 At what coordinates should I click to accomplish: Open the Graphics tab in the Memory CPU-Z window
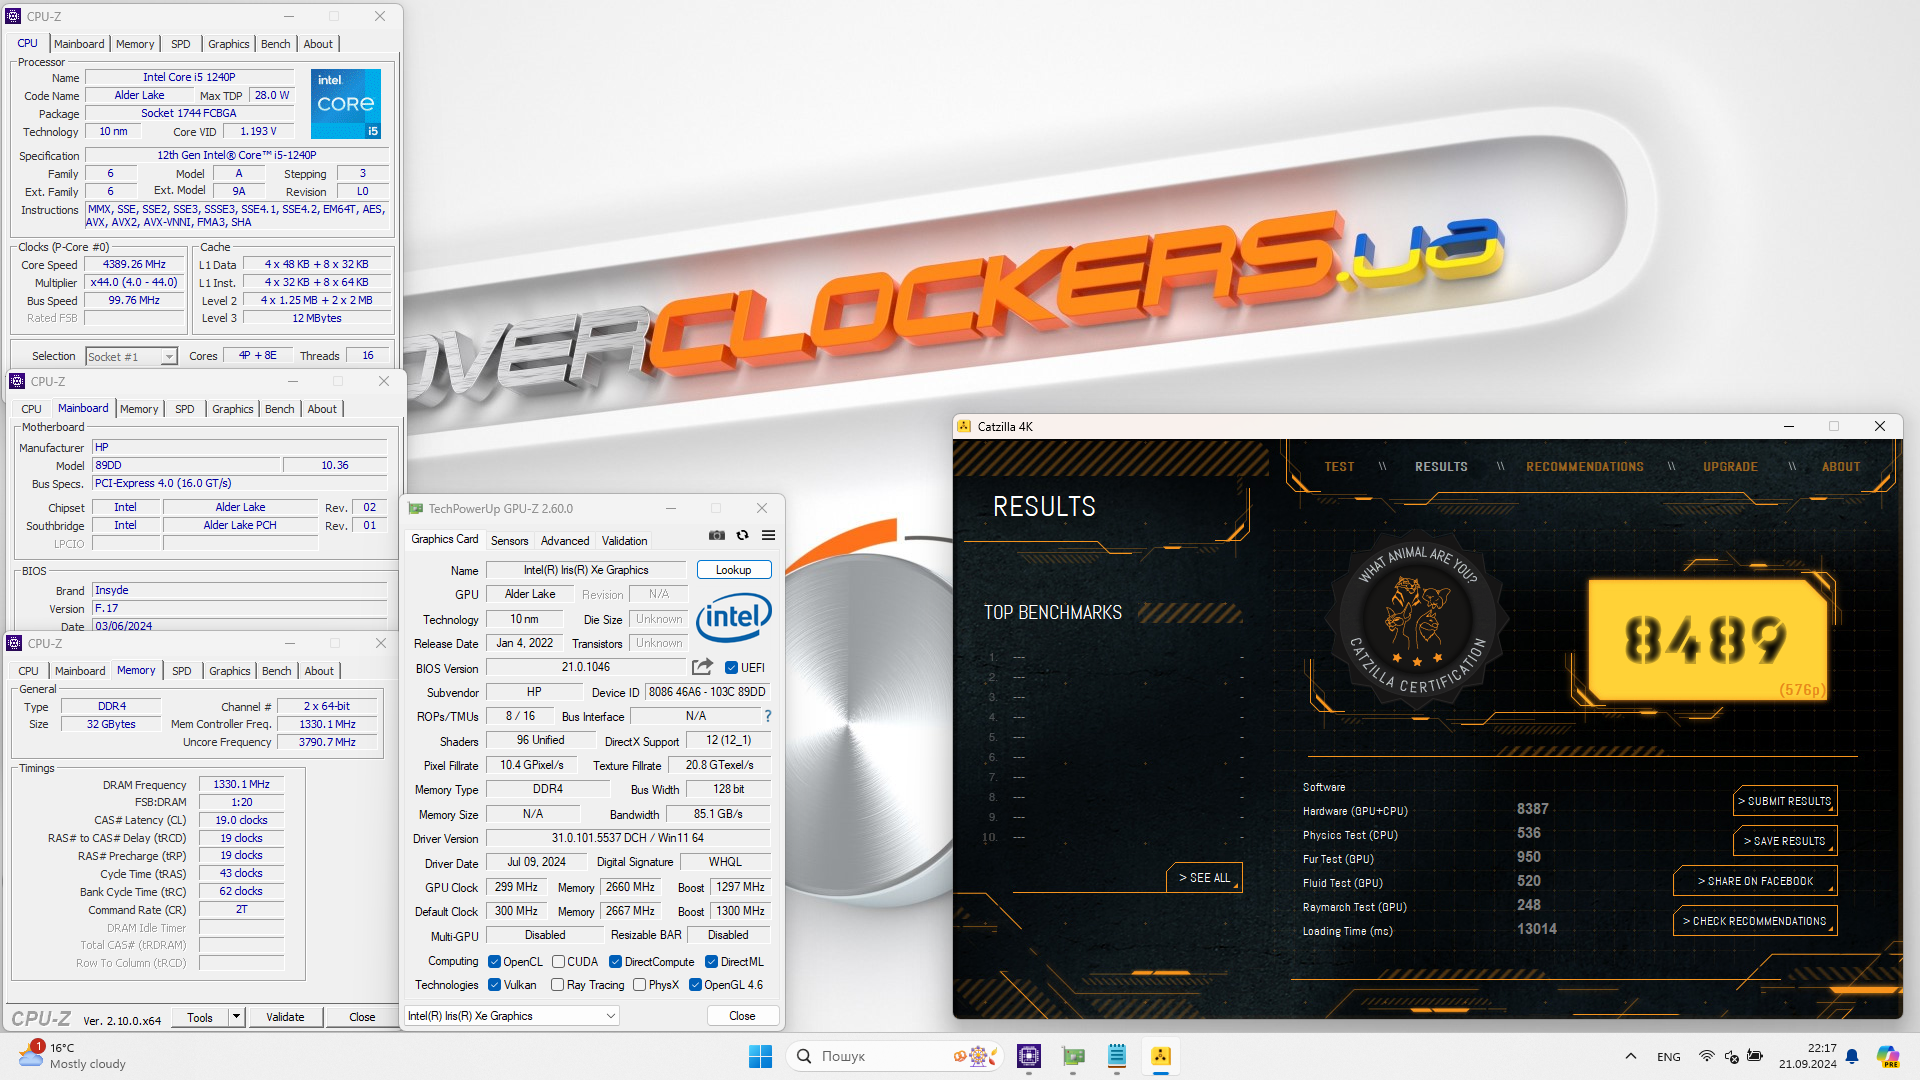coord(230,671)
